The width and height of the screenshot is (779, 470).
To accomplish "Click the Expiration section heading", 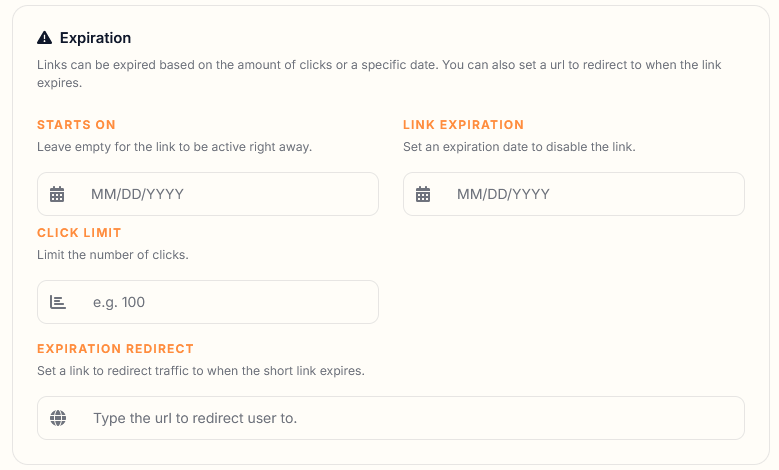I will pos(95,38).
